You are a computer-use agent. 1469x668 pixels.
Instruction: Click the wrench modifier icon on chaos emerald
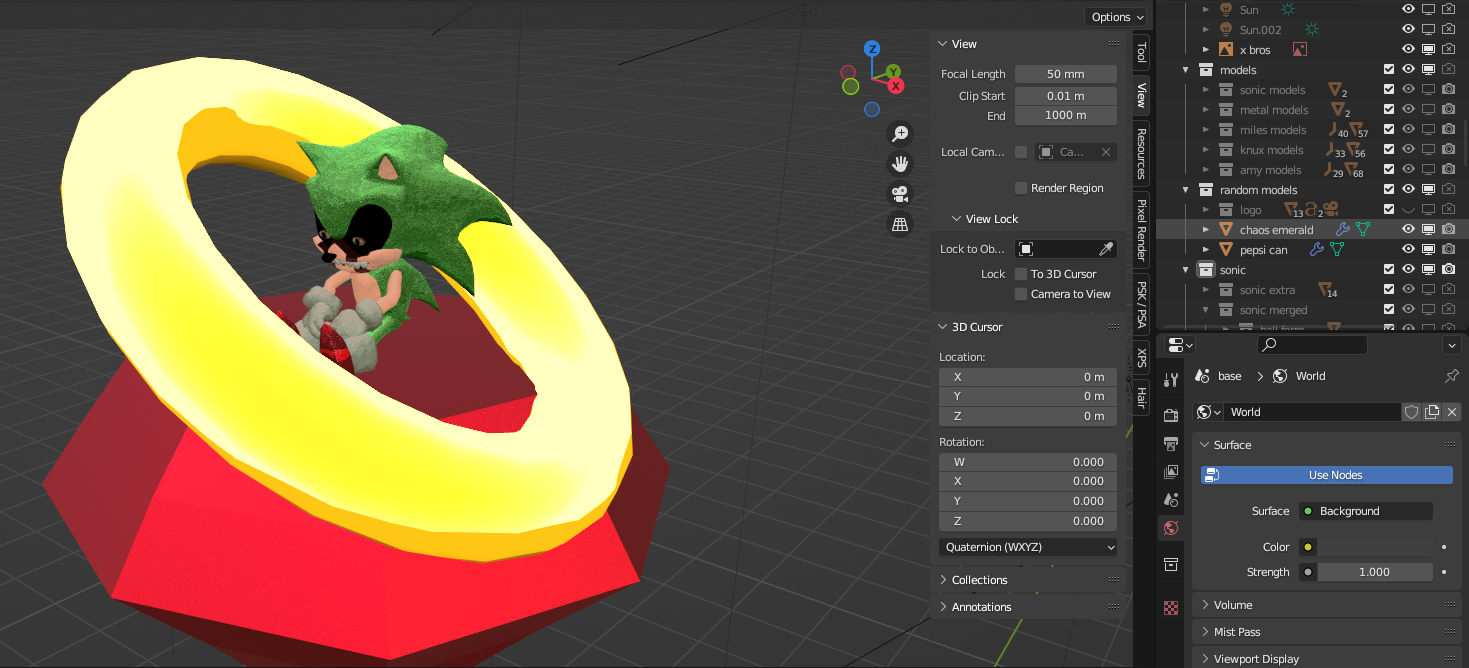pyautogui.click(x=1343, y=230)
